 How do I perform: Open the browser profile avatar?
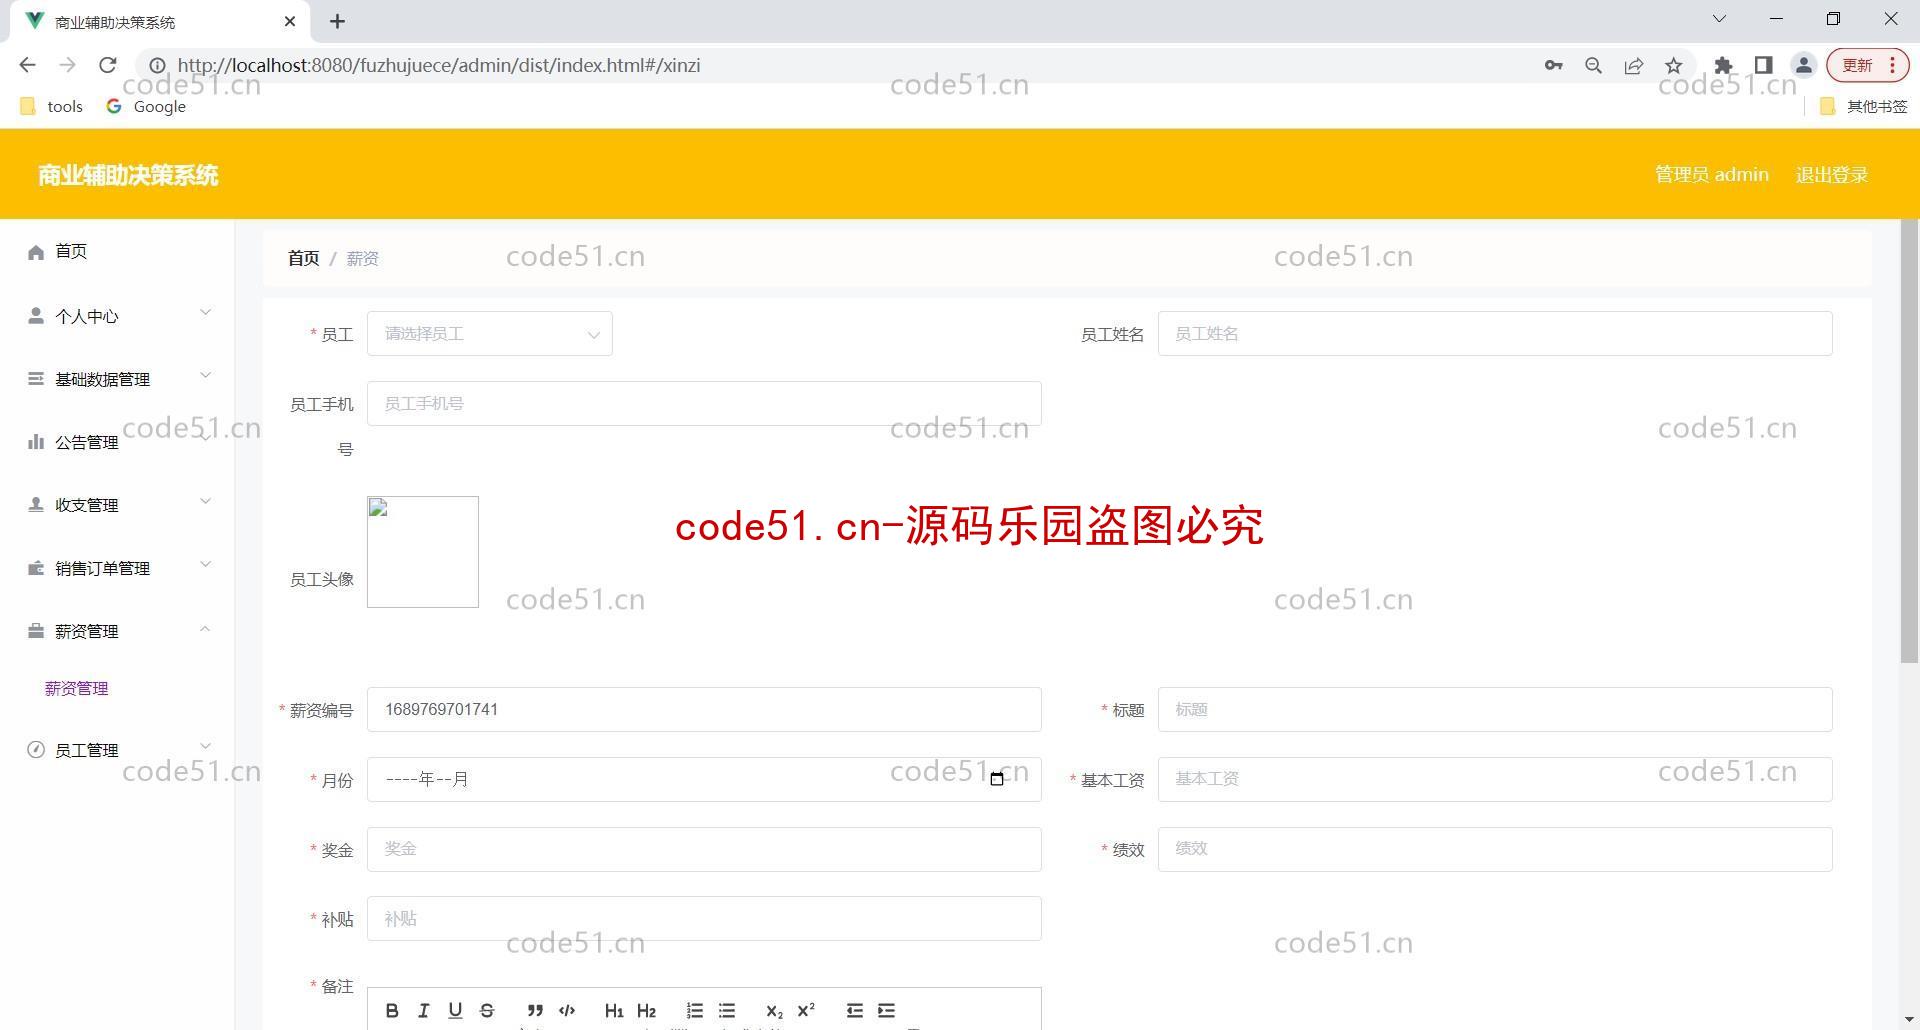[1804, 65]
